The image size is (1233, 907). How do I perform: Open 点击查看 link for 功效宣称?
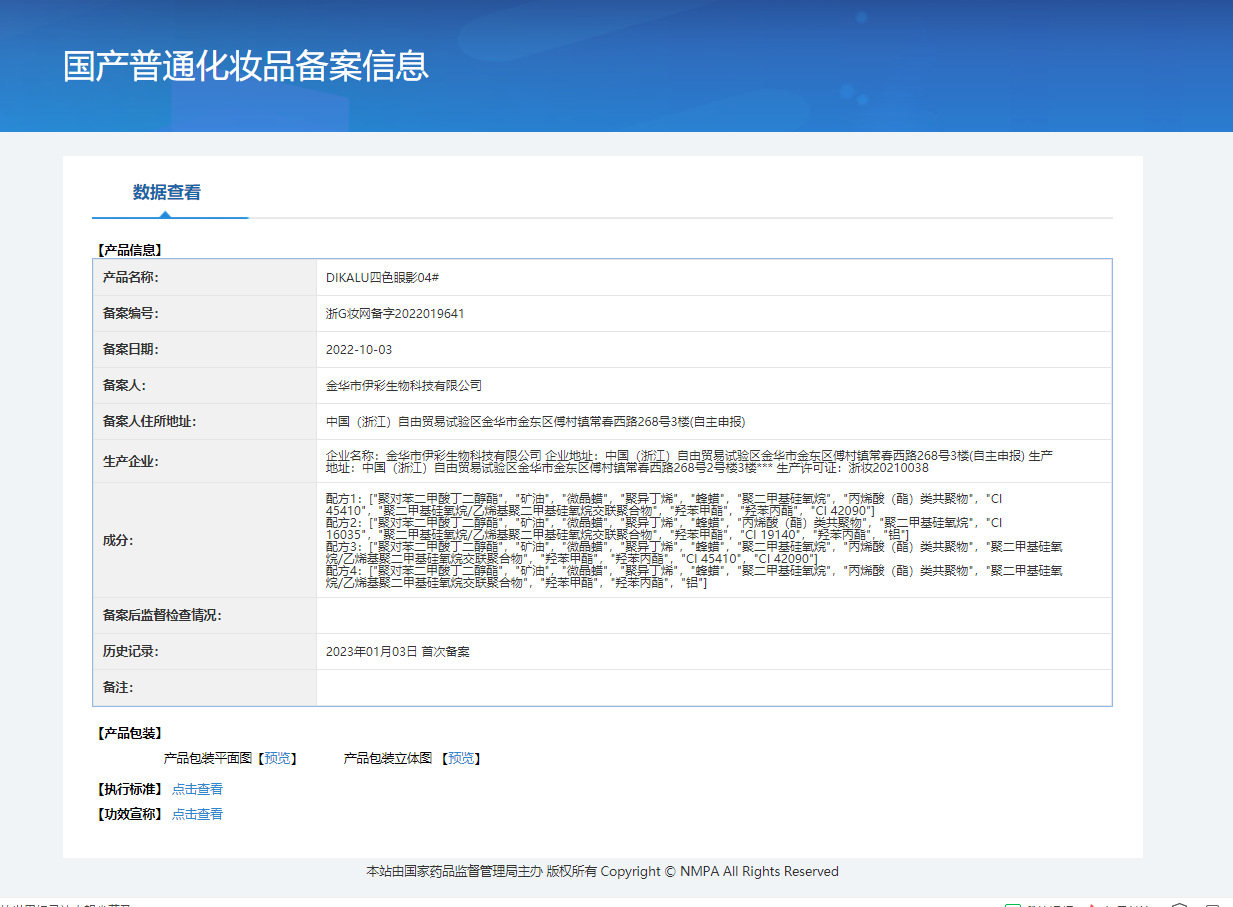click(x=197, y=814)
